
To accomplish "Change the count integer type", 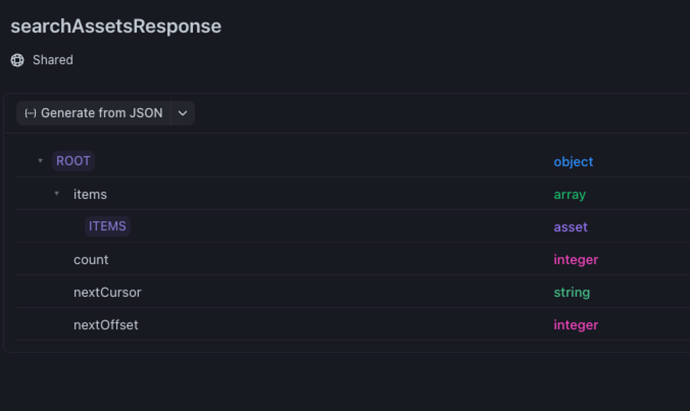I will coord(576,259).
